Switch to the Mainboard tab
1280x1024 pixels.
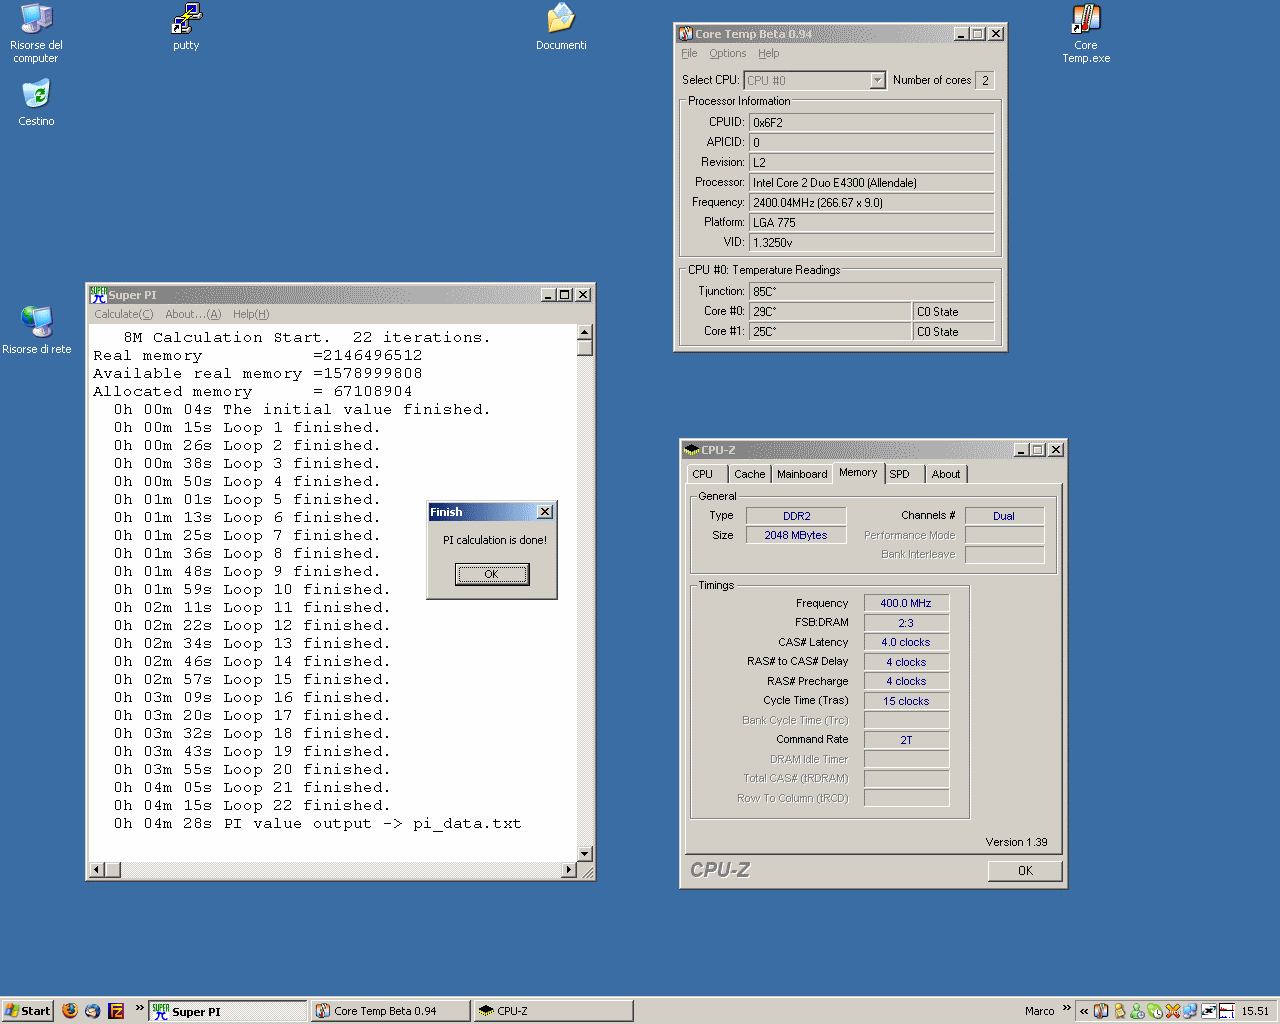click(x=802, y=474)
